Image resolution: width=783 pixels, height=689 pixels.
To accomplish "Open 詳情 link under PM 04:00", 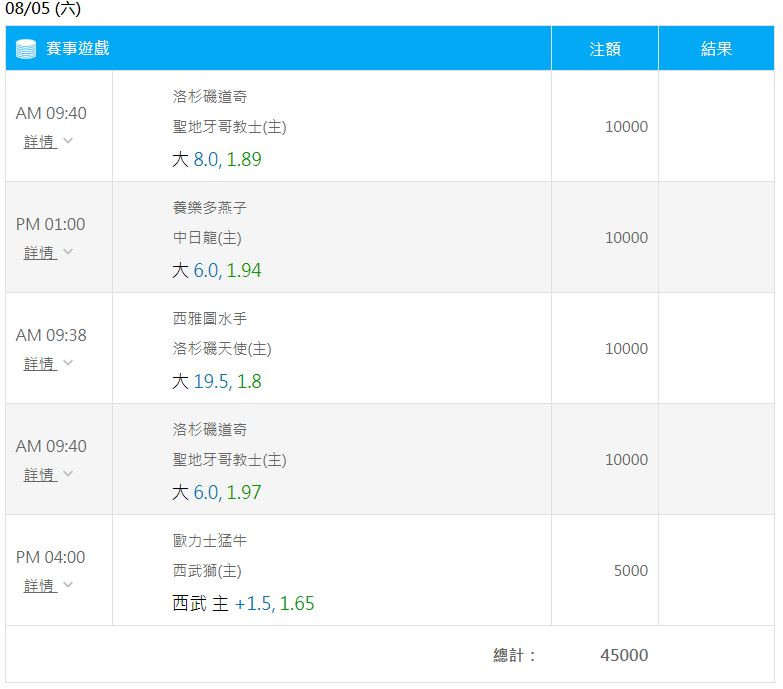I will tap(40, 586).
